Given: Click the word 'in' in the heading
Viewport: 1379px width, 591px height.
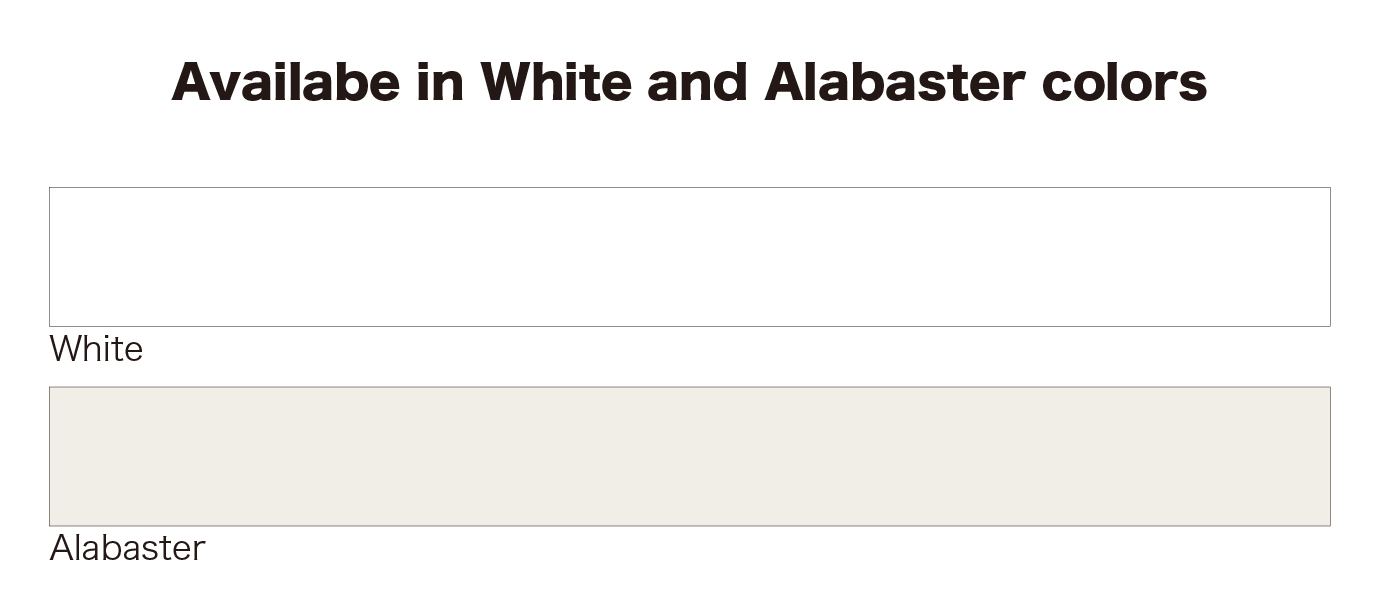Looking at the screenshot, I should [x=440, y=82].
